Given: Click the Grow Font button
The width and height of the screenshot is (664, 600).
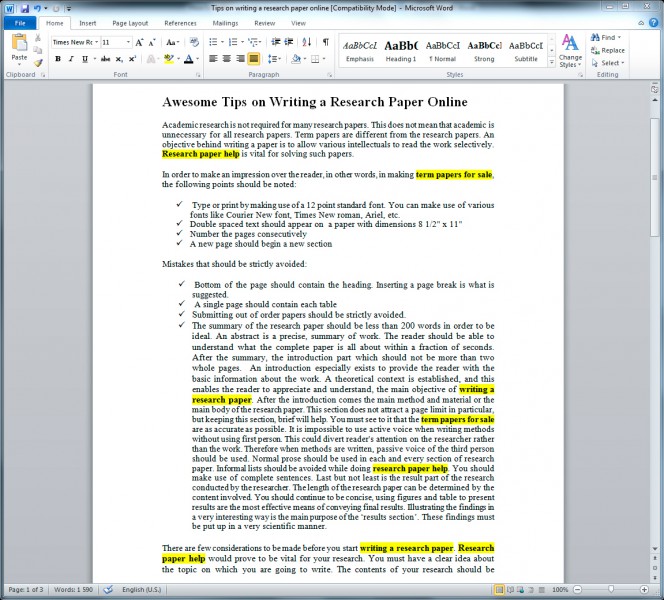Looking at the screenshot, I should [139, 42].
